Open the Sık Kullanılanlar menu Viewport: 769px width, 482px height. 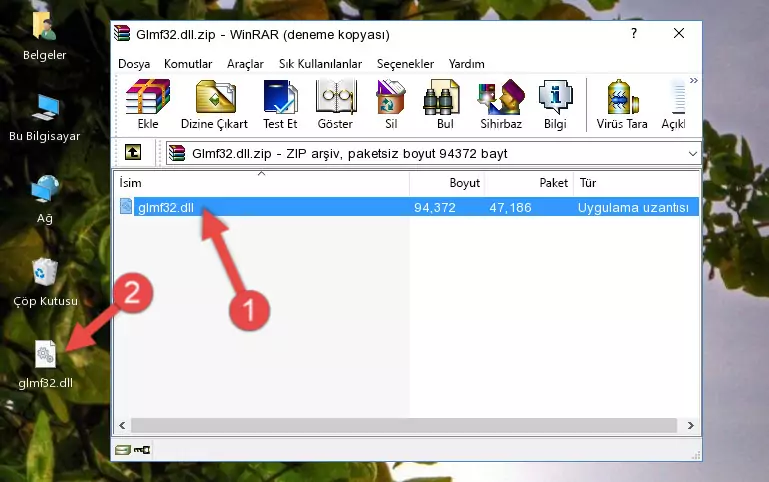click(320, 64)
